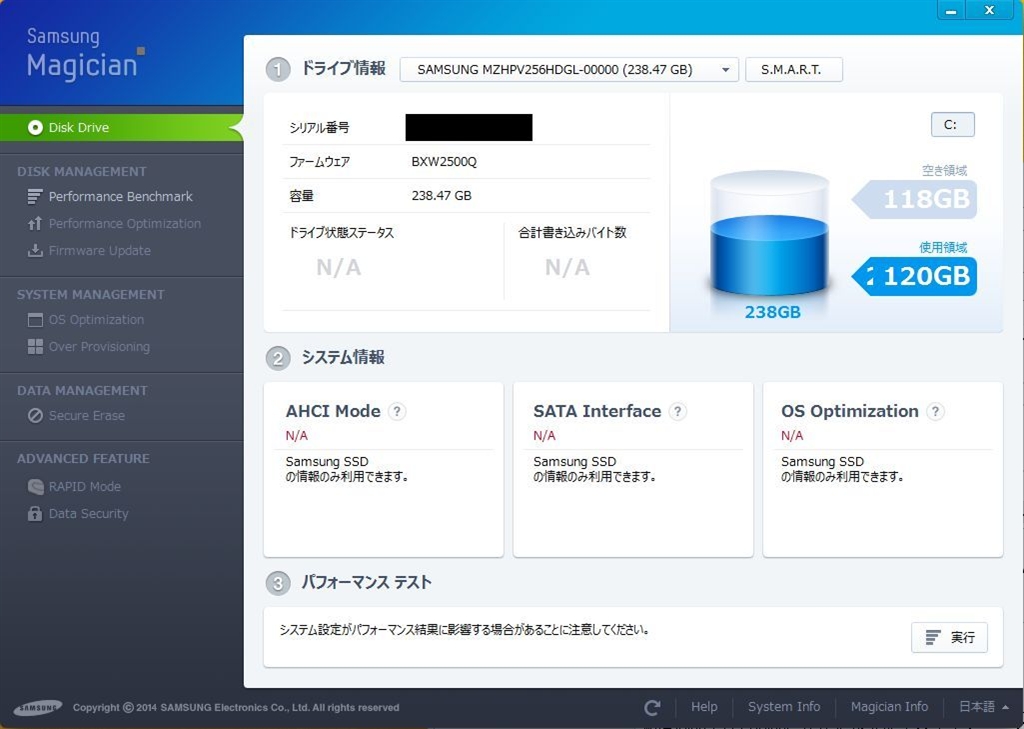Image resolution: width=1024 pixels, height=729 pixels.
Task: Click the firmware value BXW2500Q
Action: pyautogui.click(x=444, y=162)
